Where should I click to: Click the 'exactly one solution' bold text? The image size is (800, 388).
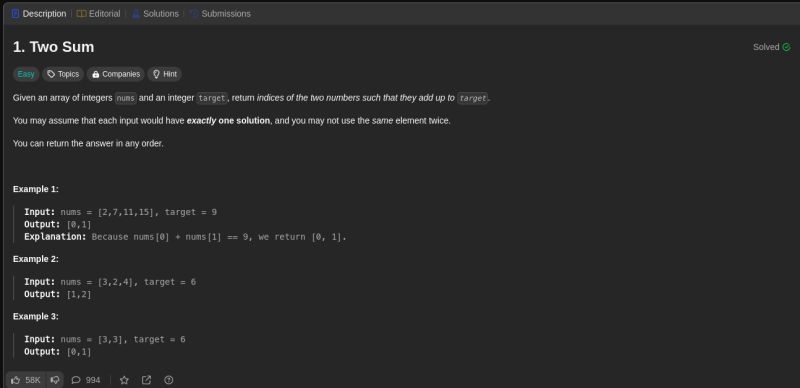pos(228,121)
